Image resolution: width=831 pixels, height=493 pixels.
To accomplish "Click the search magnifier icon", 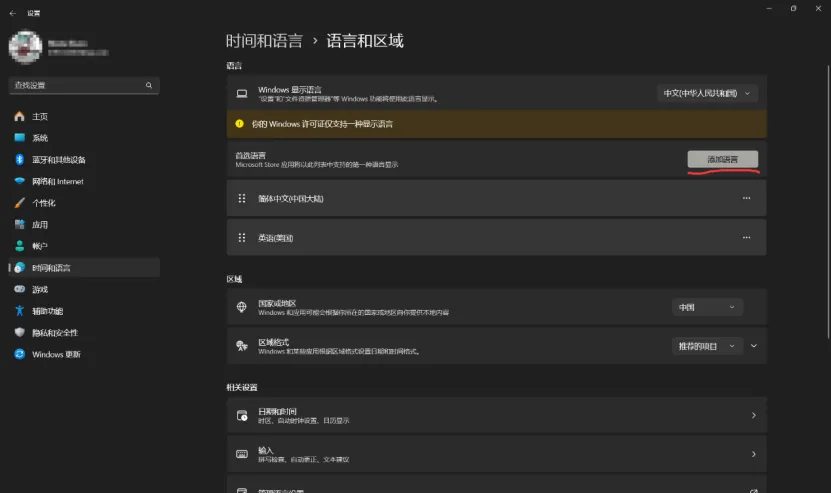I will pos(149,85).
